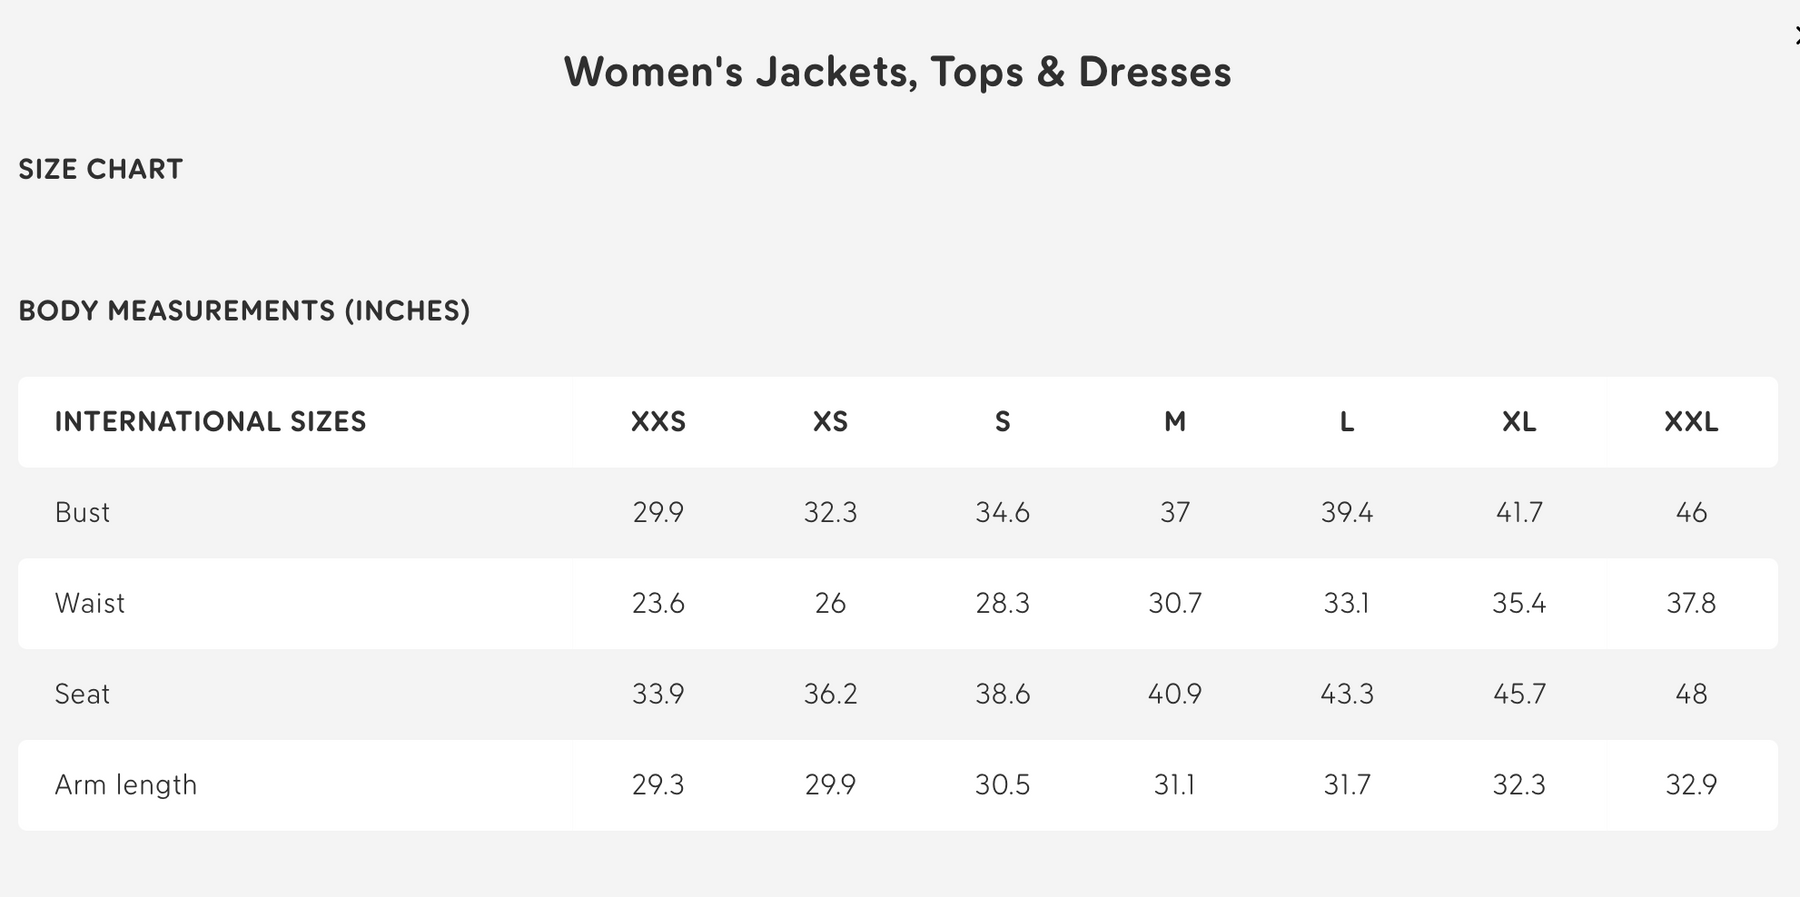Click the Waist measurement for size L
Viewport: 1800px width, 897px height.
pos(1346,604)
